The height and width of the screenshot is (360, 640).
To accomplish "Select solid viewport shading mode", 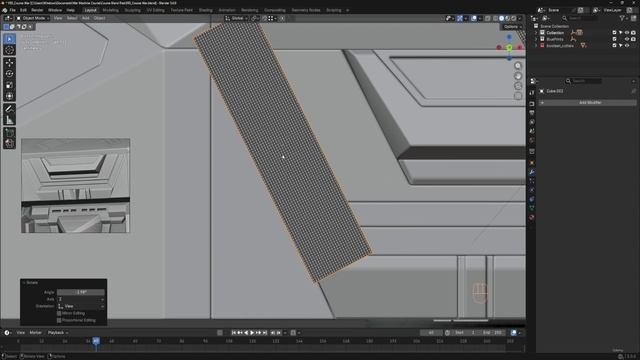I will [502, 18].
